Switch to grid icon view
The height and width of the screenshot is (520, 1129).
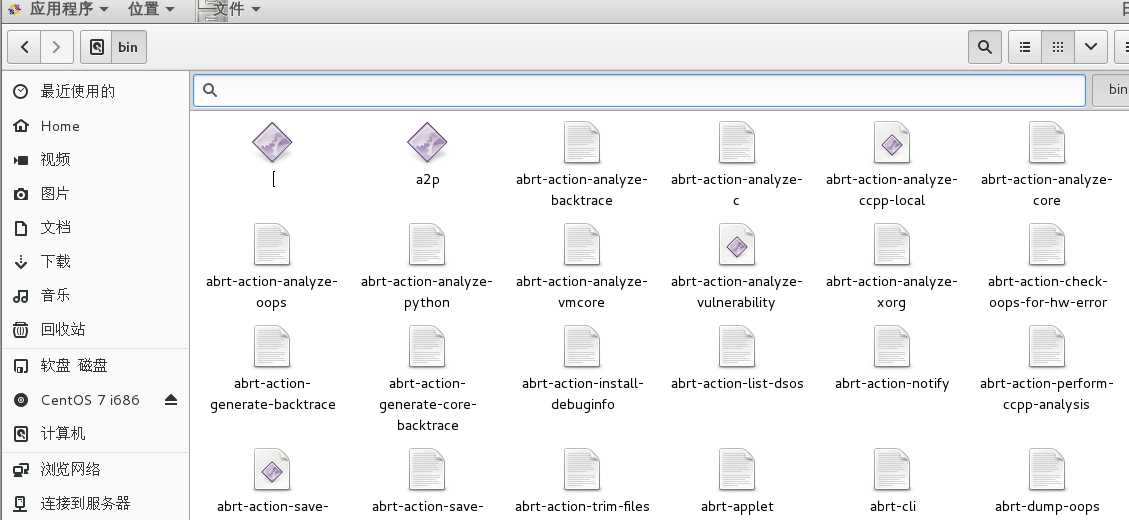point(1058,48)
